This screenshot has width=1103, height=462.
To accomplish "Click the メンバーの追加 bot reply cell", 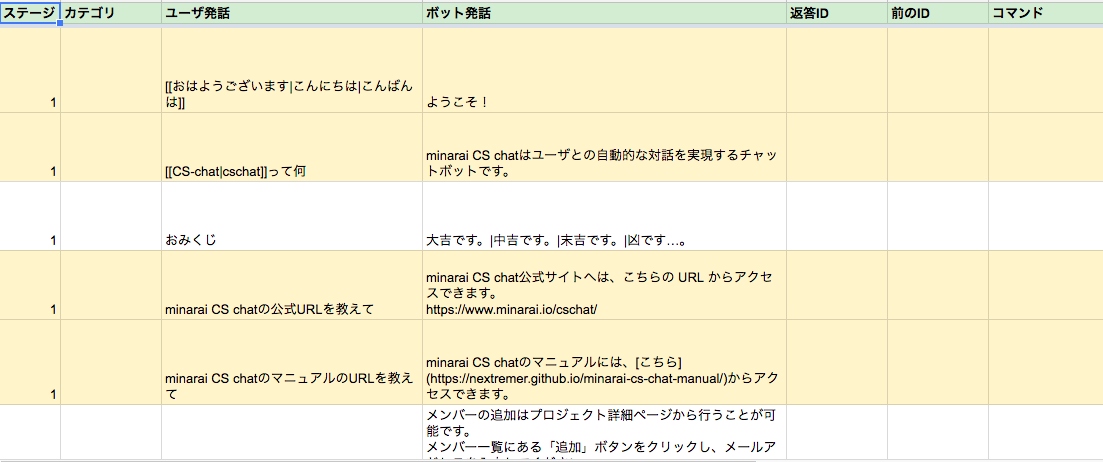I will tap(604, 432).
